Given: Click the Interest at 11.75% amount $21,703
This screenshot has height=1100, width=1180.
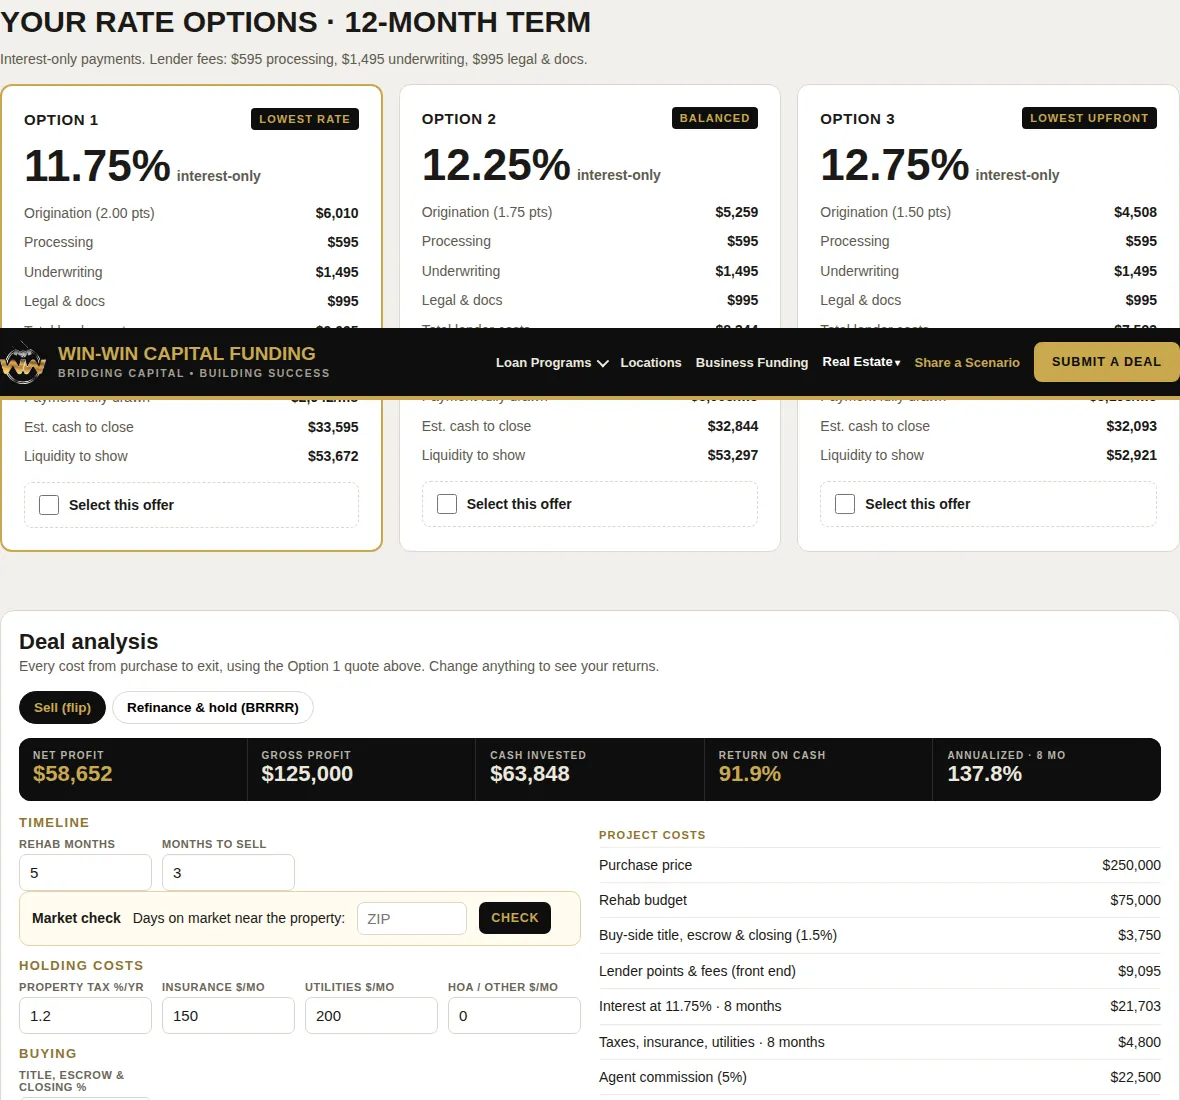Looking at the screenshot, I should 1135,1006.
